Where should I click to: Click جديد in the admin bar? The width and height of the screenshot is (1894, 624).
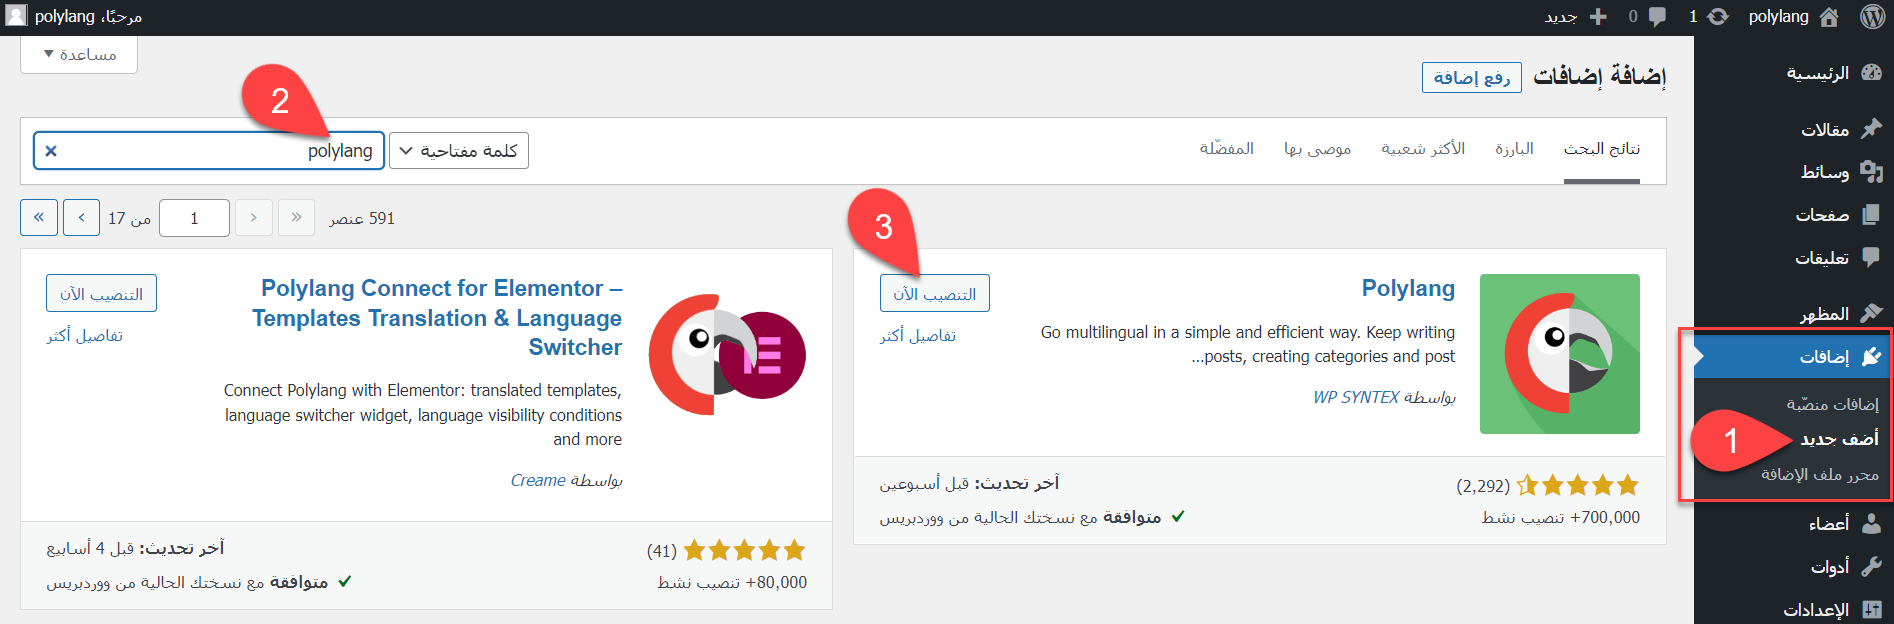(1561, 17)
